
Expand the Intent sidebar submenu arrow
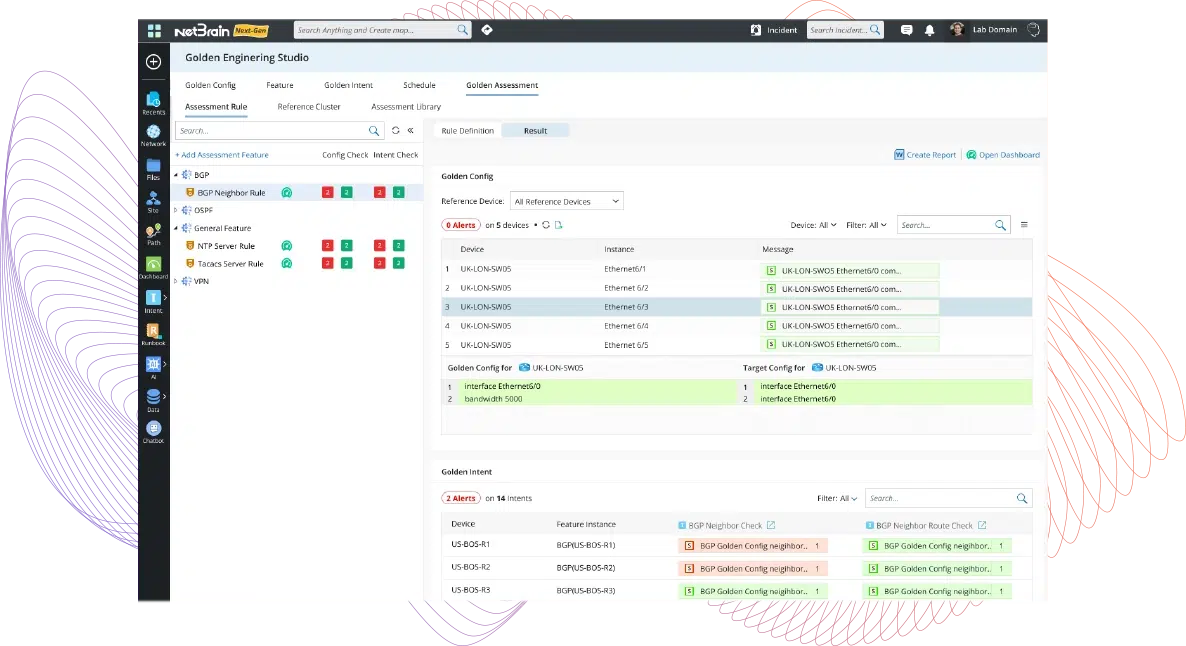(x=165, y=297)
